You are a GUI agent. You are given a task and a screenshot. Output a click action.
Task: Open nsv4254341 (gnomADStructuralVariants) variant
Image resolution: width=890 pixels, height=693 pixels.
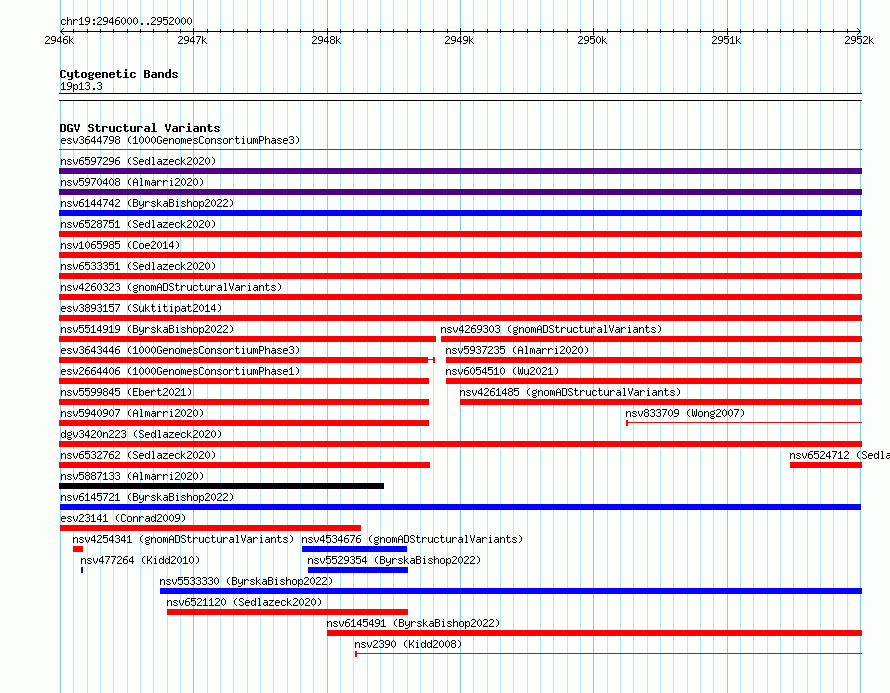coord(183,539)
